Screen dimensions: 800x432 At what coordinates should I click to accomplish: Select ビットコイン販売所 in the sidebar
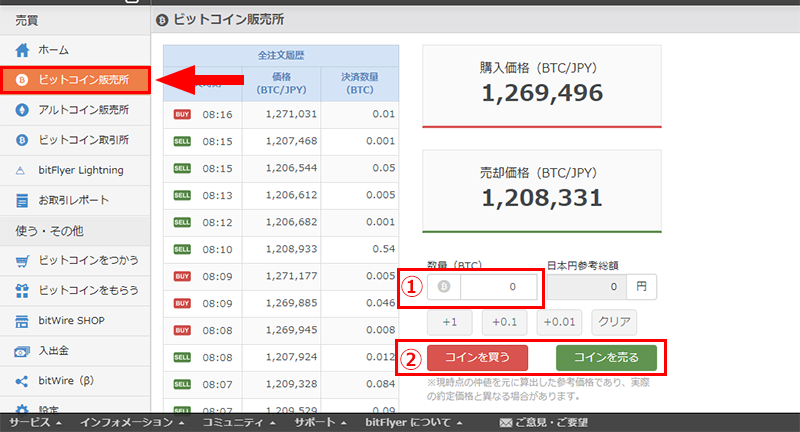75,80
